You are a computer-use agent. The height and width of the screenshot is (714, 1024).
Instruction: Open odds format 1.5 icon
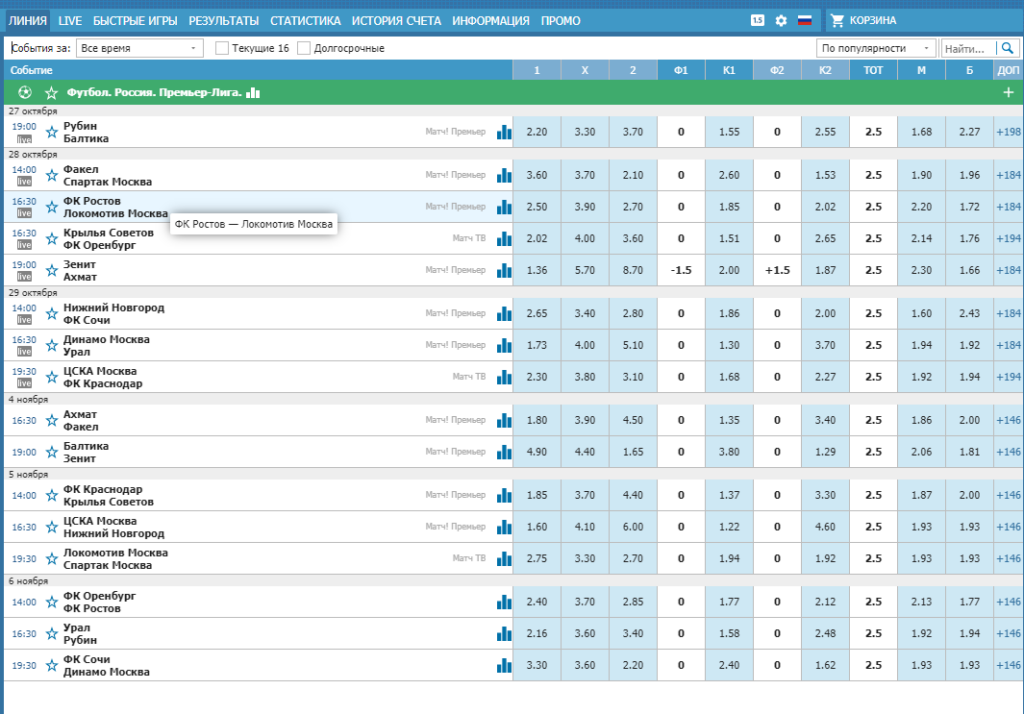point(757,20)
